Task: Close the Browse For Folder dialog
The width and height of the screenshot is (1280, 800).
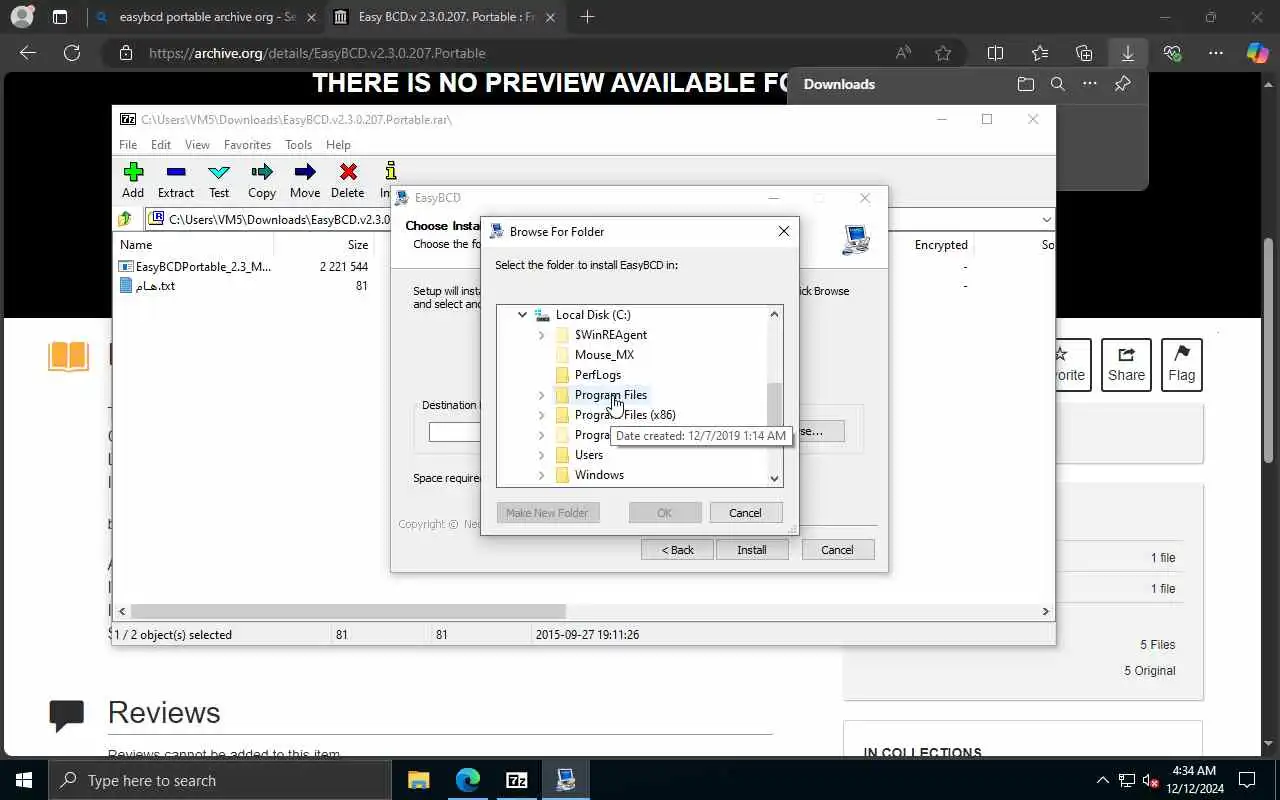Action: point(784,231)
